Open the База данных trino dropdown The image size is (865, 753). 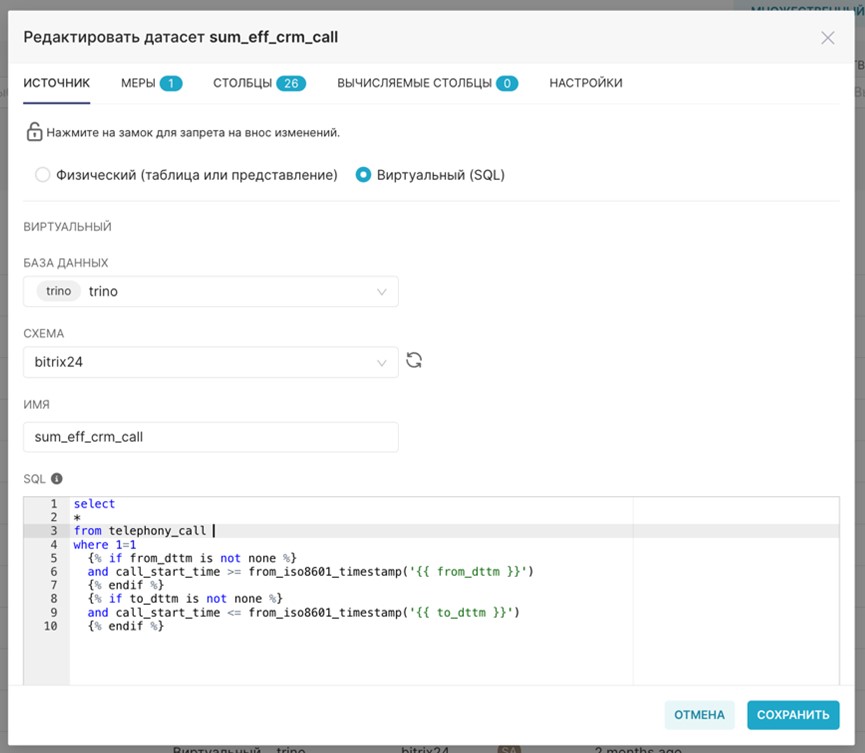point(210,291)
